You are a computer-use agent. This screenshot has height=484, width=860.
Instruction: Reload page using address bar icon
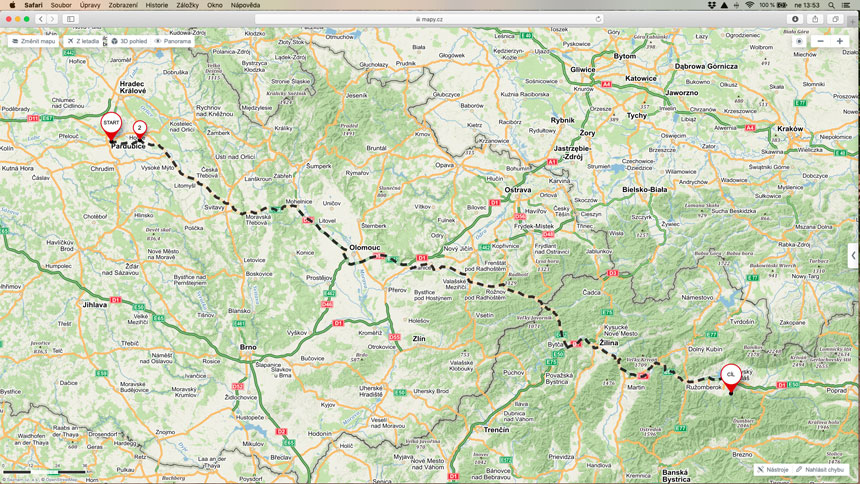point(598,18)
